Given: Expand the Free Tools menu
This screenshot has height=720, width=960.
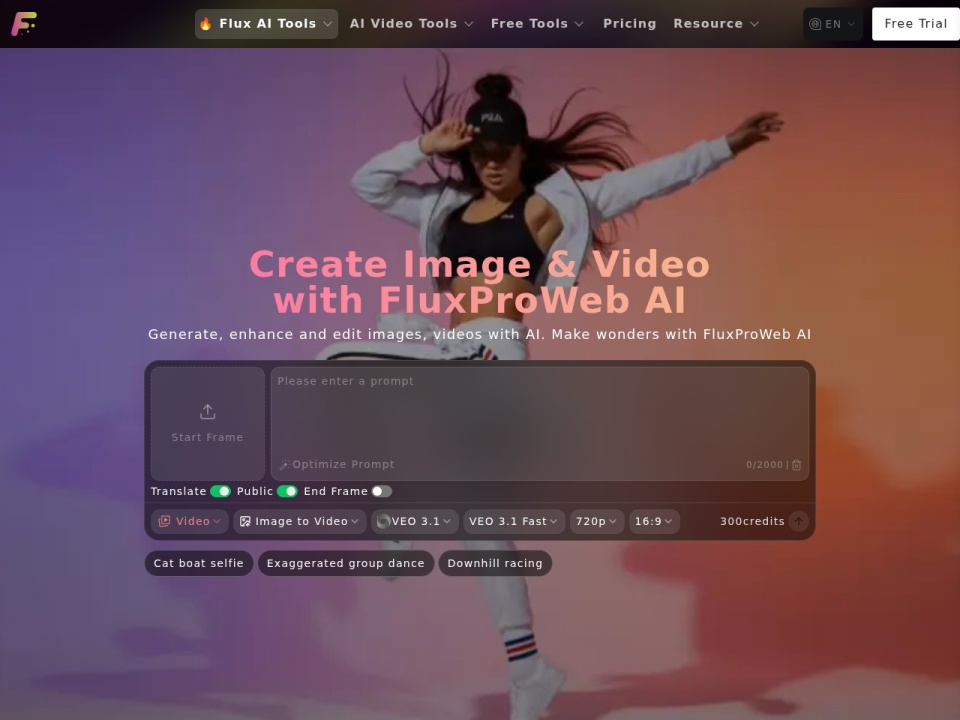Looking at the screenshot, I should tap(537, 24).
